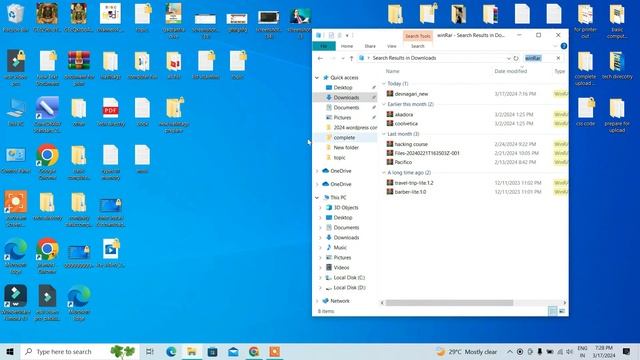The height and width of the screenshot is (360, 640).
Task: Open address bar history dropdown
Action: point(509,58)
